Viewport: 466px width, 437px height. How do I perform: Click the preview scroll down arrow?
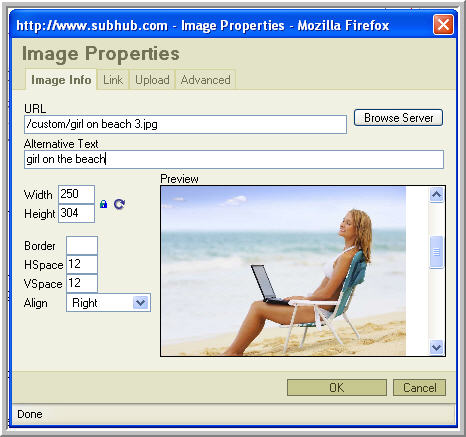[x=436, y=347]
